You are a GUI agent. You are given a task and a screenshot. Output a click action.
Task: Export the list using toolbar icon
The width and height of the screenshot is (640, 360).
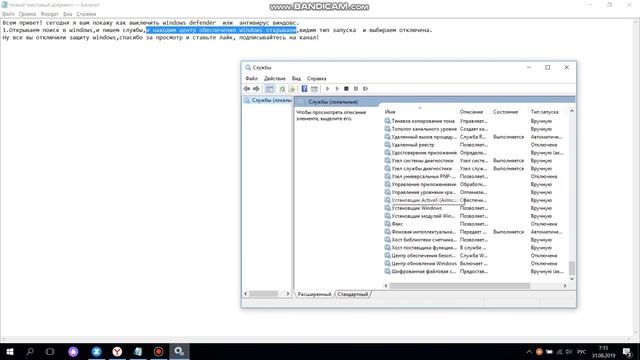pyautogui.click(x=292, y=89)
